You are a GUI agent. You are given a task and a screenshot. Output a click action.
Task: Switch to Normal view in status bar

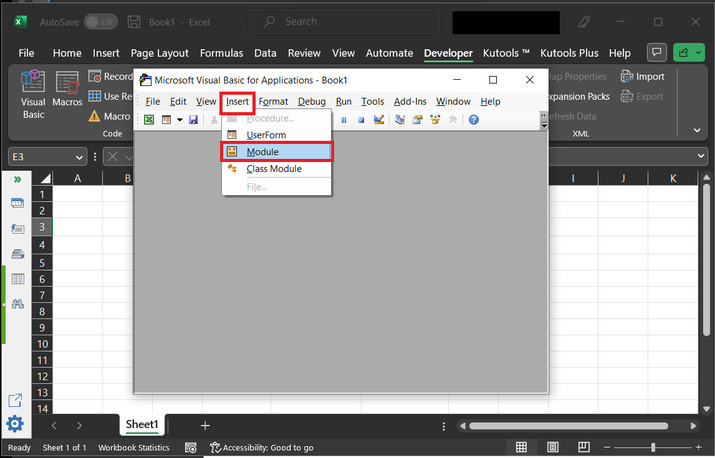[521, 447]
